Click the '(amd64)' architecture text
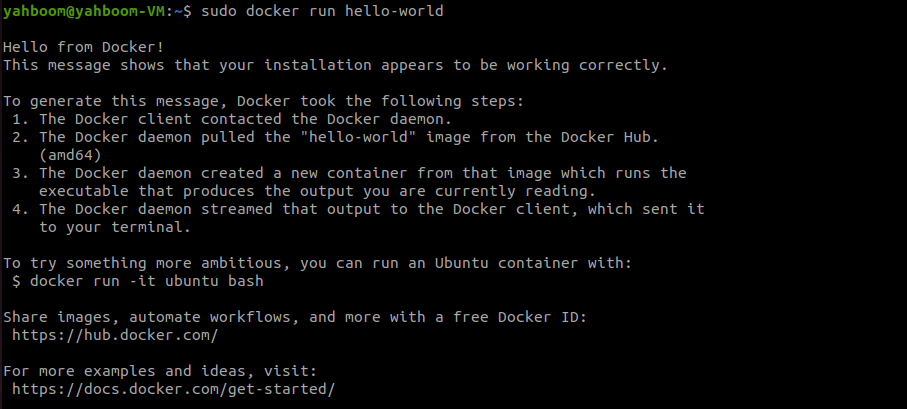This screenshot has height=409, width=907. tap(70, 155)
